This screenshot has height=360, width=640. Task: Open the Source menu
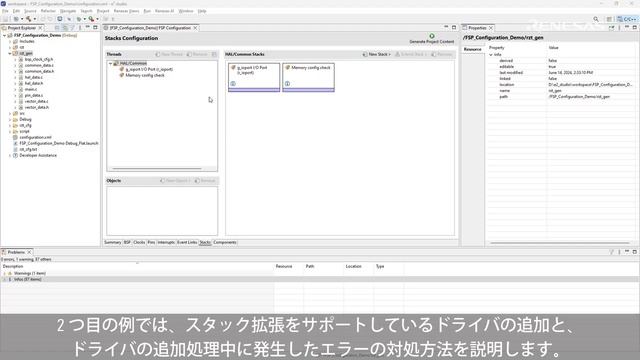tap(30, 11)
